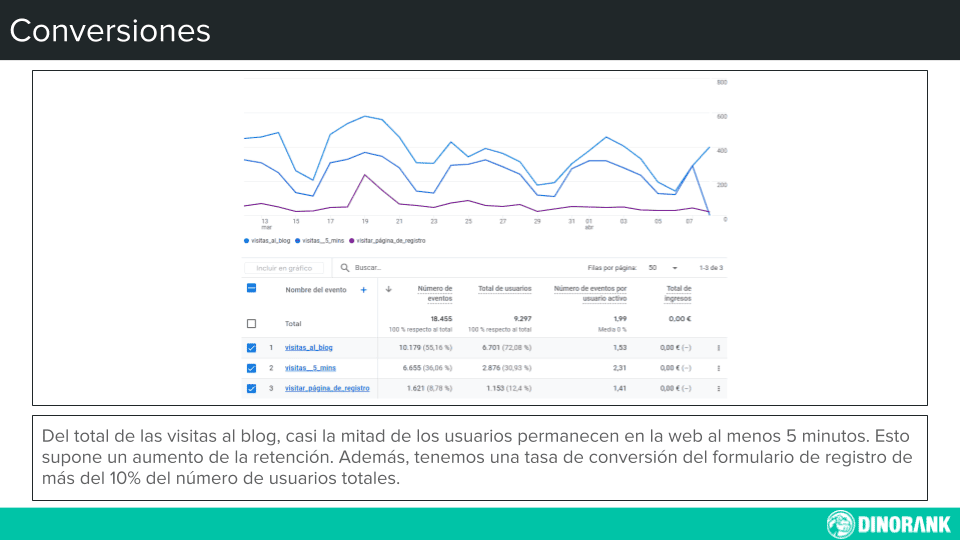Open the visitas_al_blog event link
The image size is (960, 540).
pos(309,348)
